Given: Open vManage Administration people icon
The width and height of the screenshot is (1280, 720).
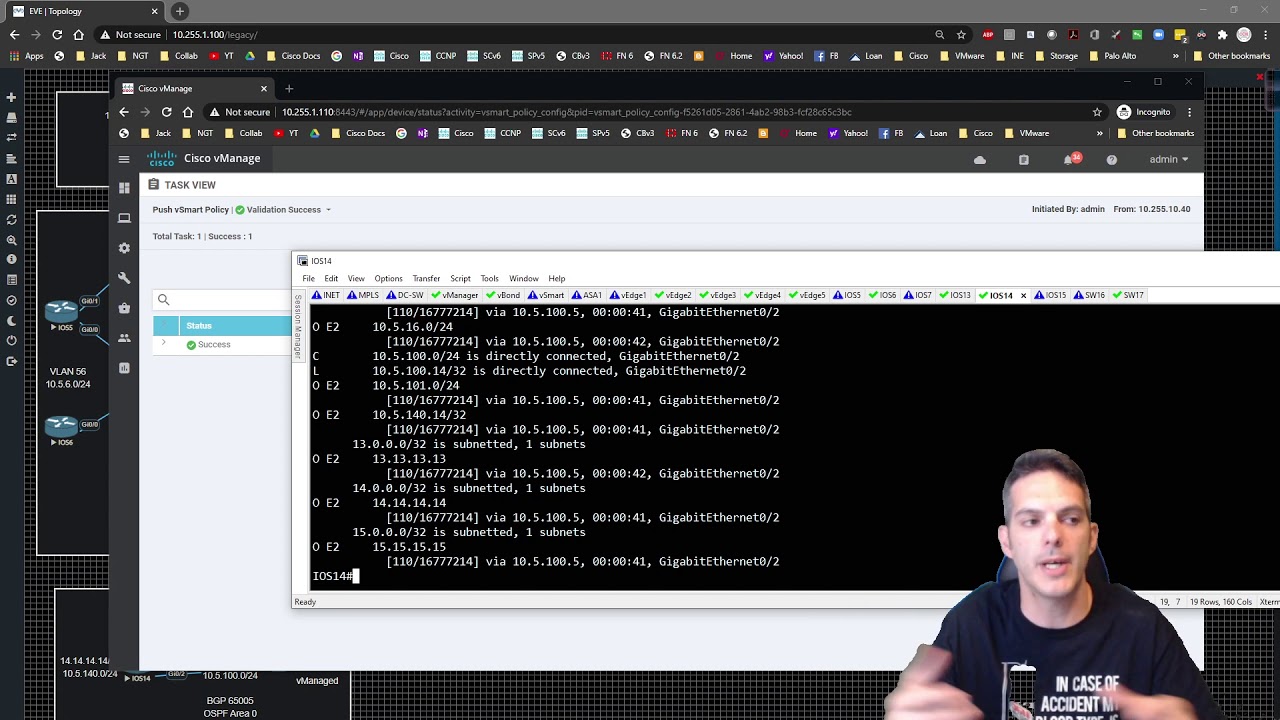Looking at the screenshot, I should pos(124,338).
